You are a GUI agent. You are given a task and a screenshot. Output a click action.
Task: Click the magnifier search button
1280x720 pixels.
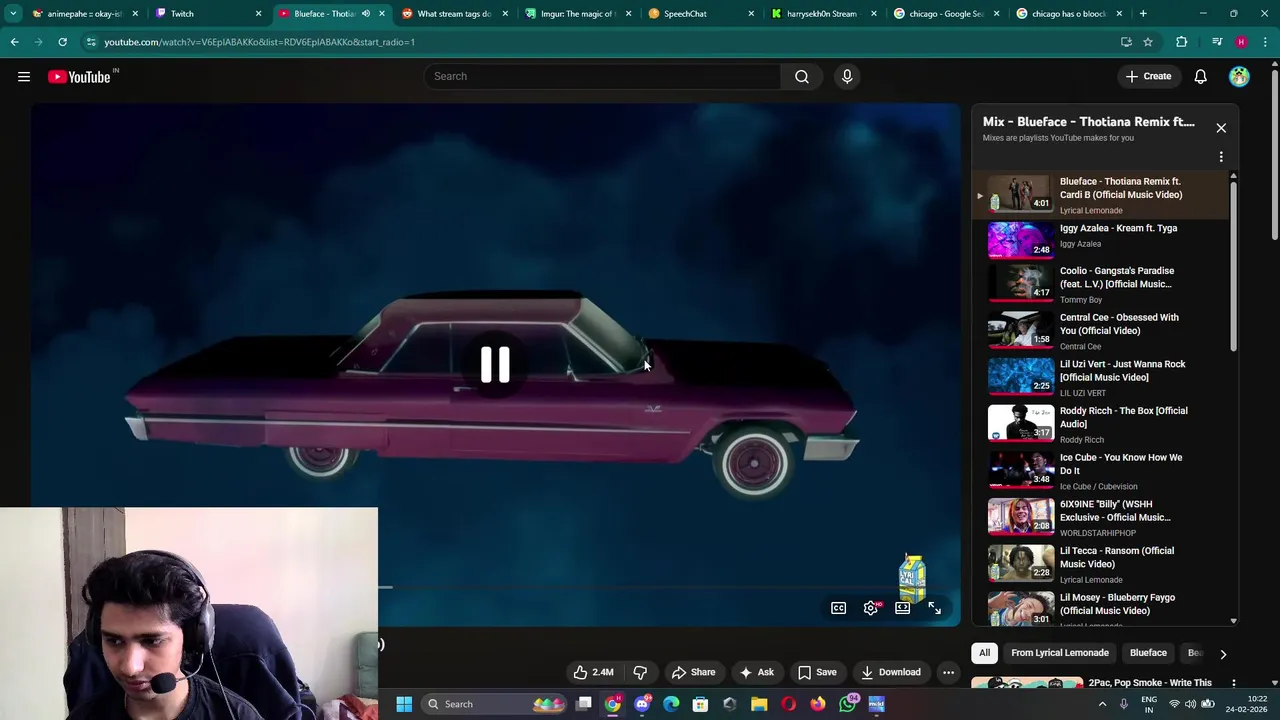[x=802, y=76]
